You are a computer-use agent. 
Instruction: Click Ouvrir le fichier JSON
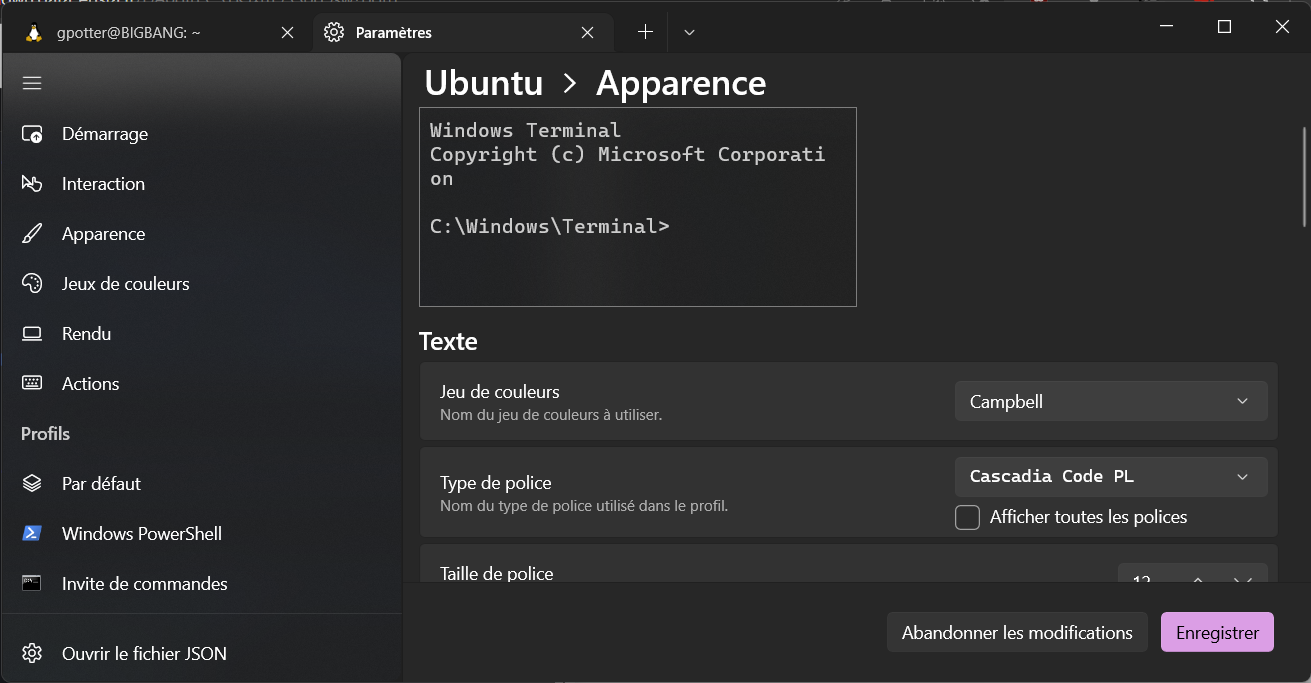(201, 654)
